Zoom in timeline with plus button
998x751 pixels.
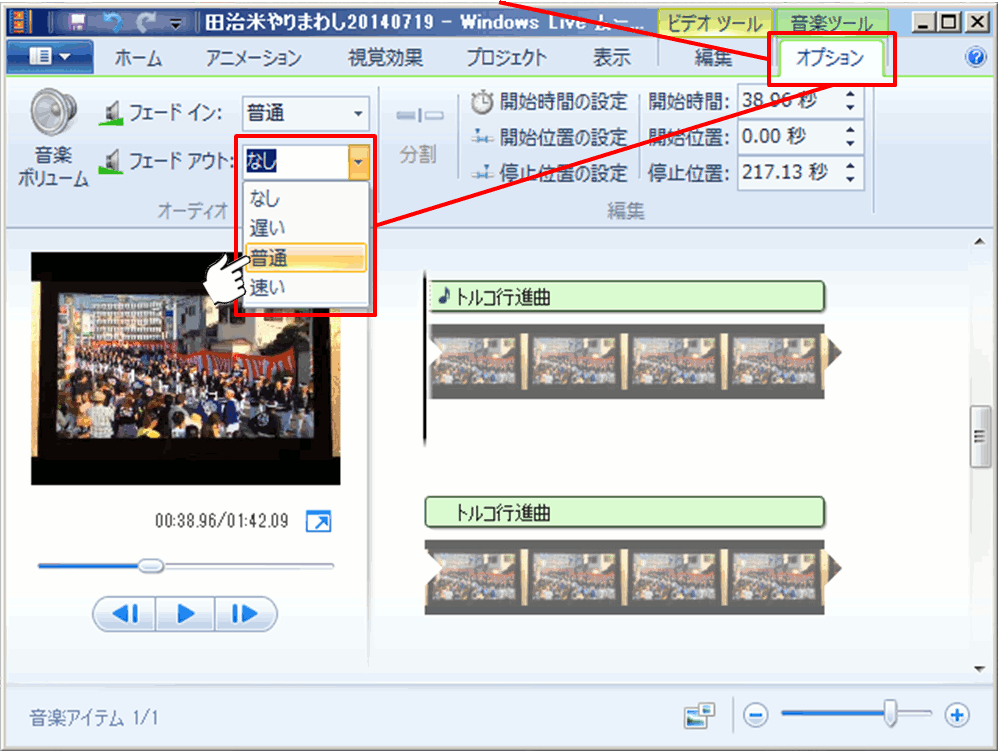point(958,715)
